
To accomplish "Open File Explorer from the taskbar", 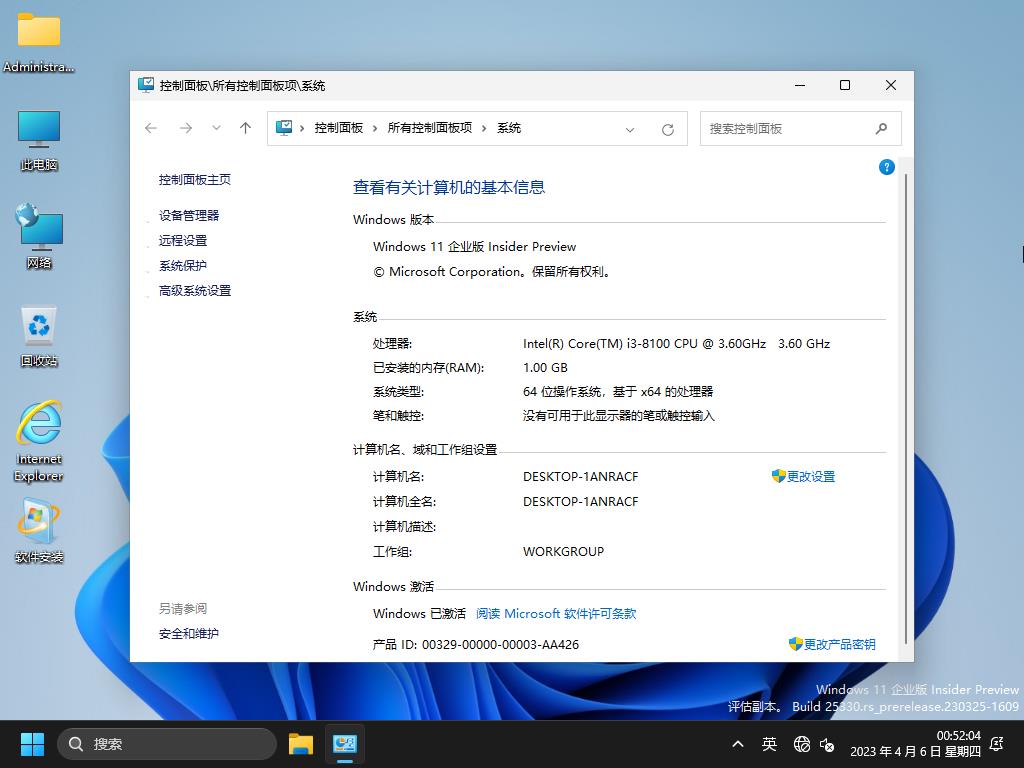I will 301,744.
